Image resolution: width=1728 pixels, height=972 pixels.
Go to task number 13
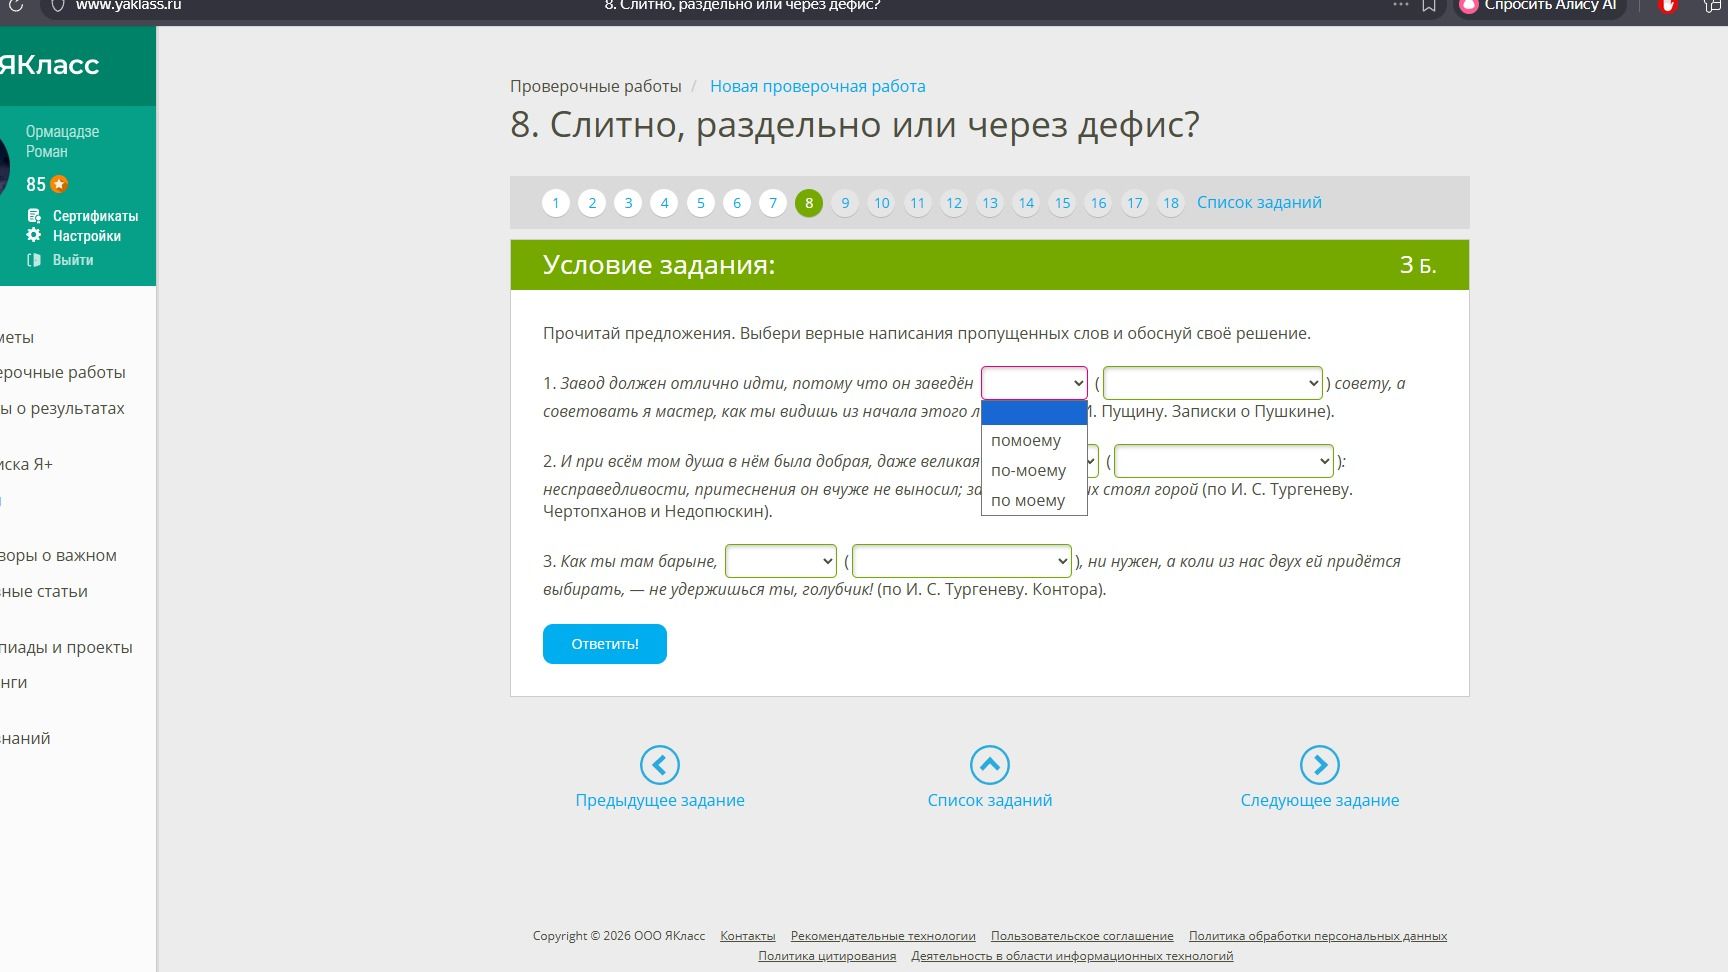pos(990,203)
